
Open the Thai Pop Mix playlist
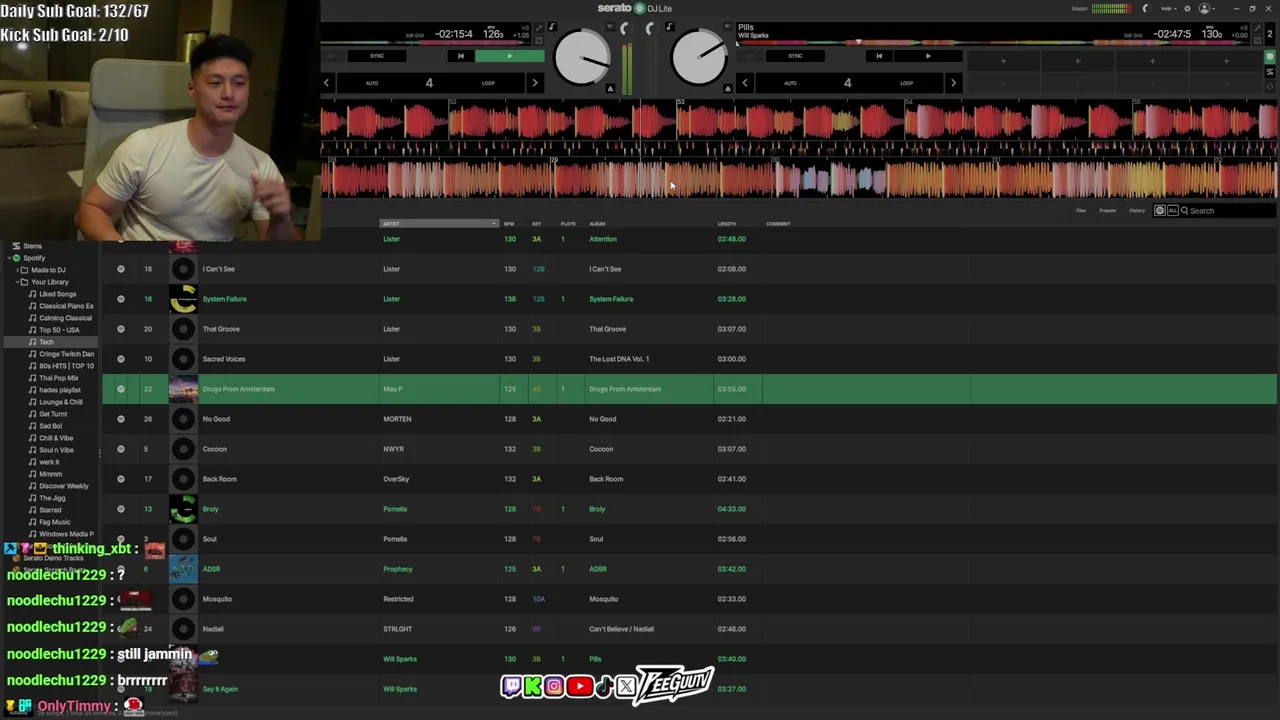[x=59, y=378]
